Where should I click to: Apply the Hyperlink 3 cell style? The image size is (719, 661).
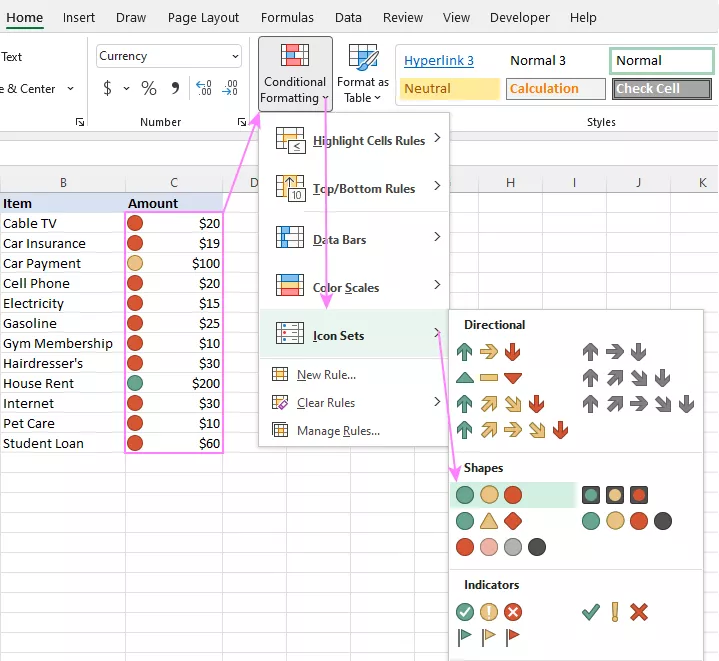click(440, 61)
